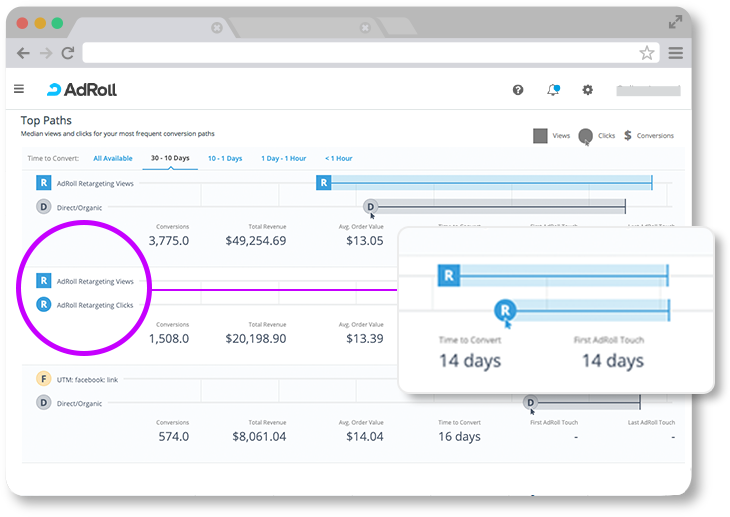Viewport: 730px width, 517px height.
Task: Click the 1,508.0 conversions value
Action: [169, 339]
